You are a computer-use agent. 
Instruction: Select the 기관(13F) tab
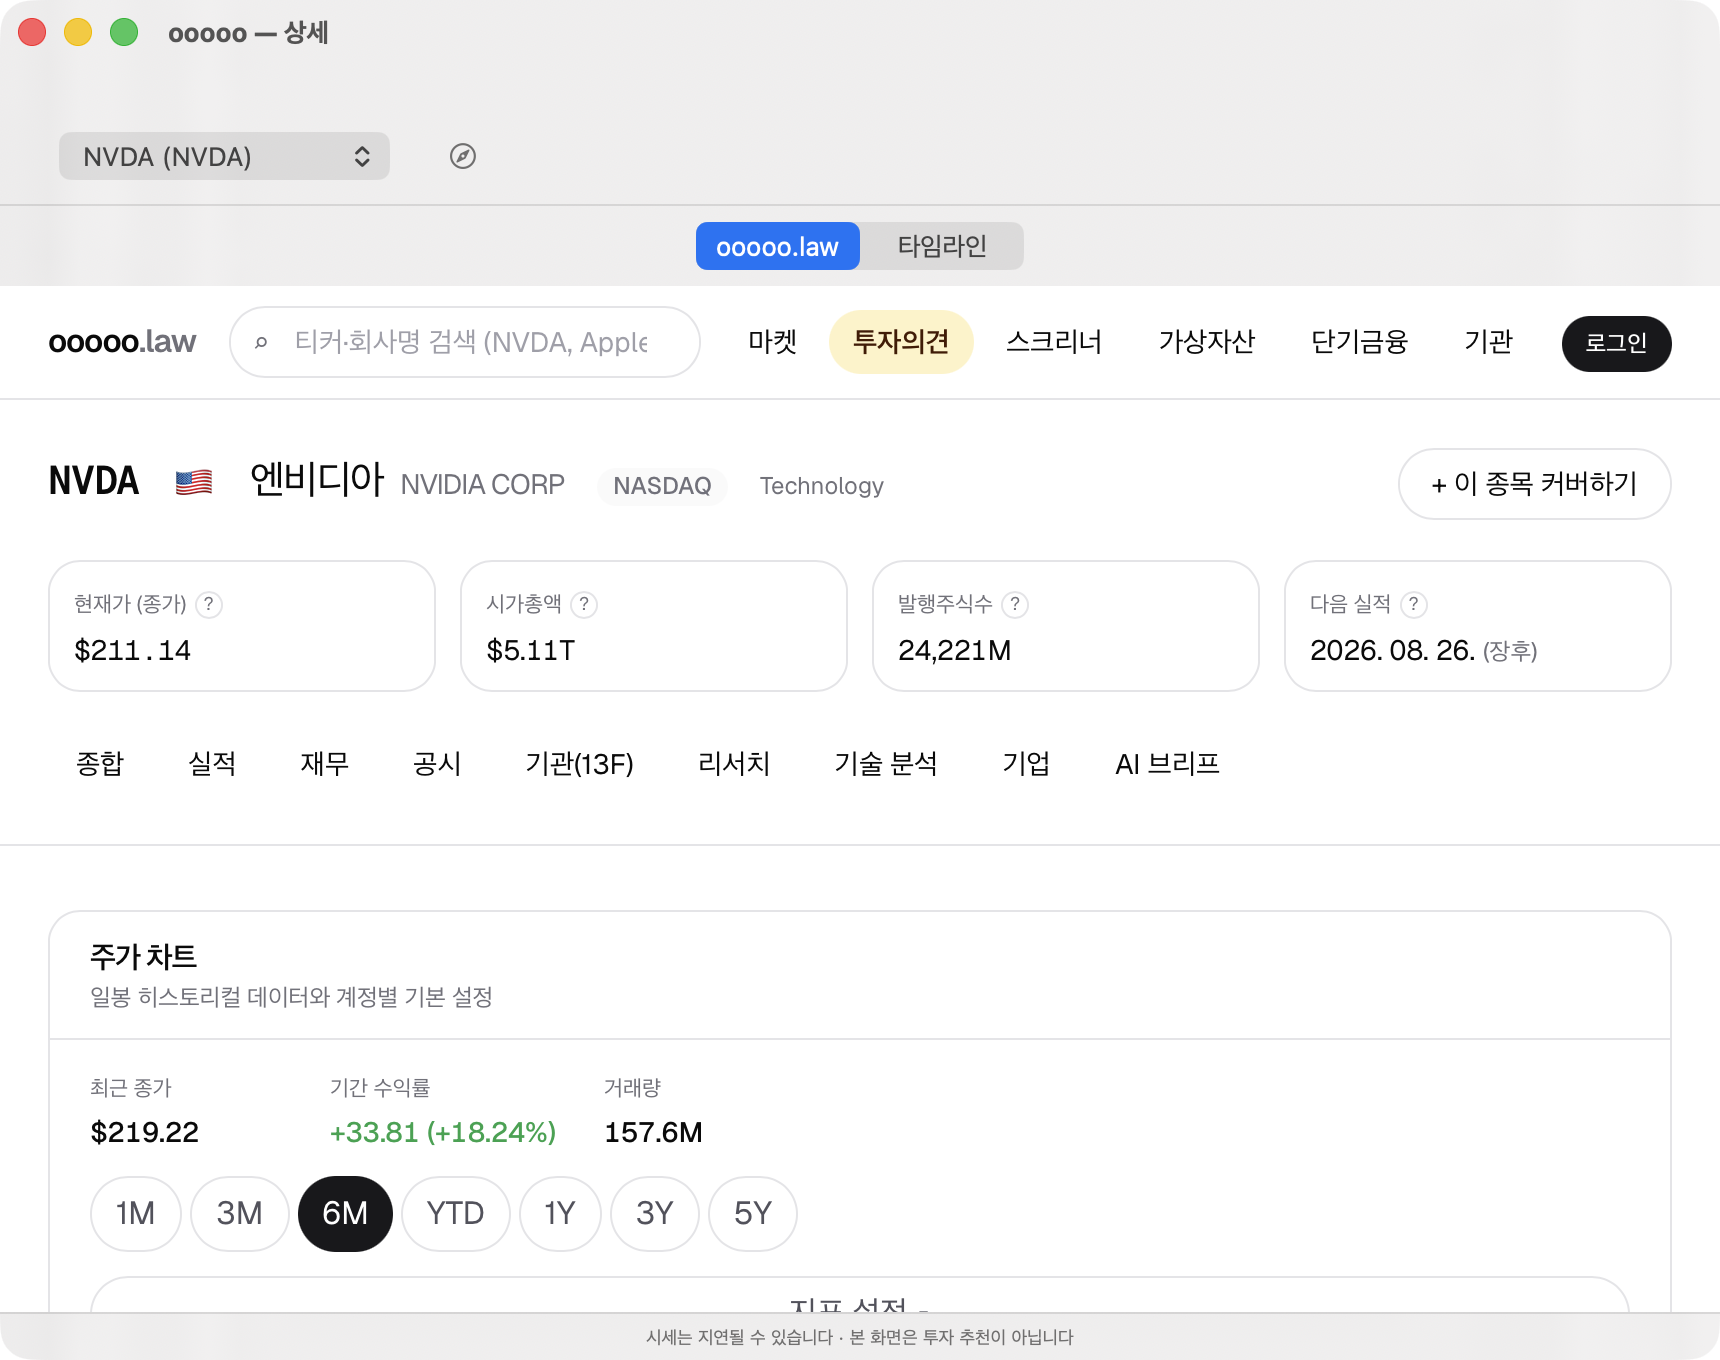[580, 764]
